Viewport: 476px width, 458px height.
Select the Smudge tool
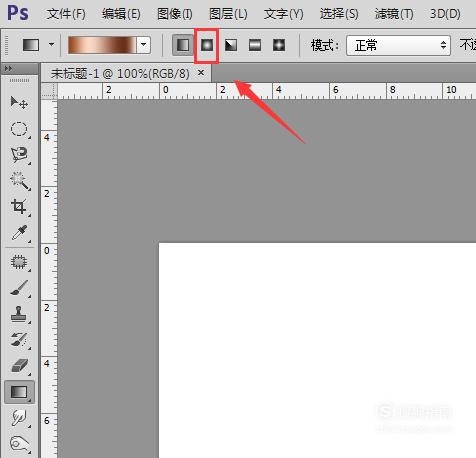19,418
